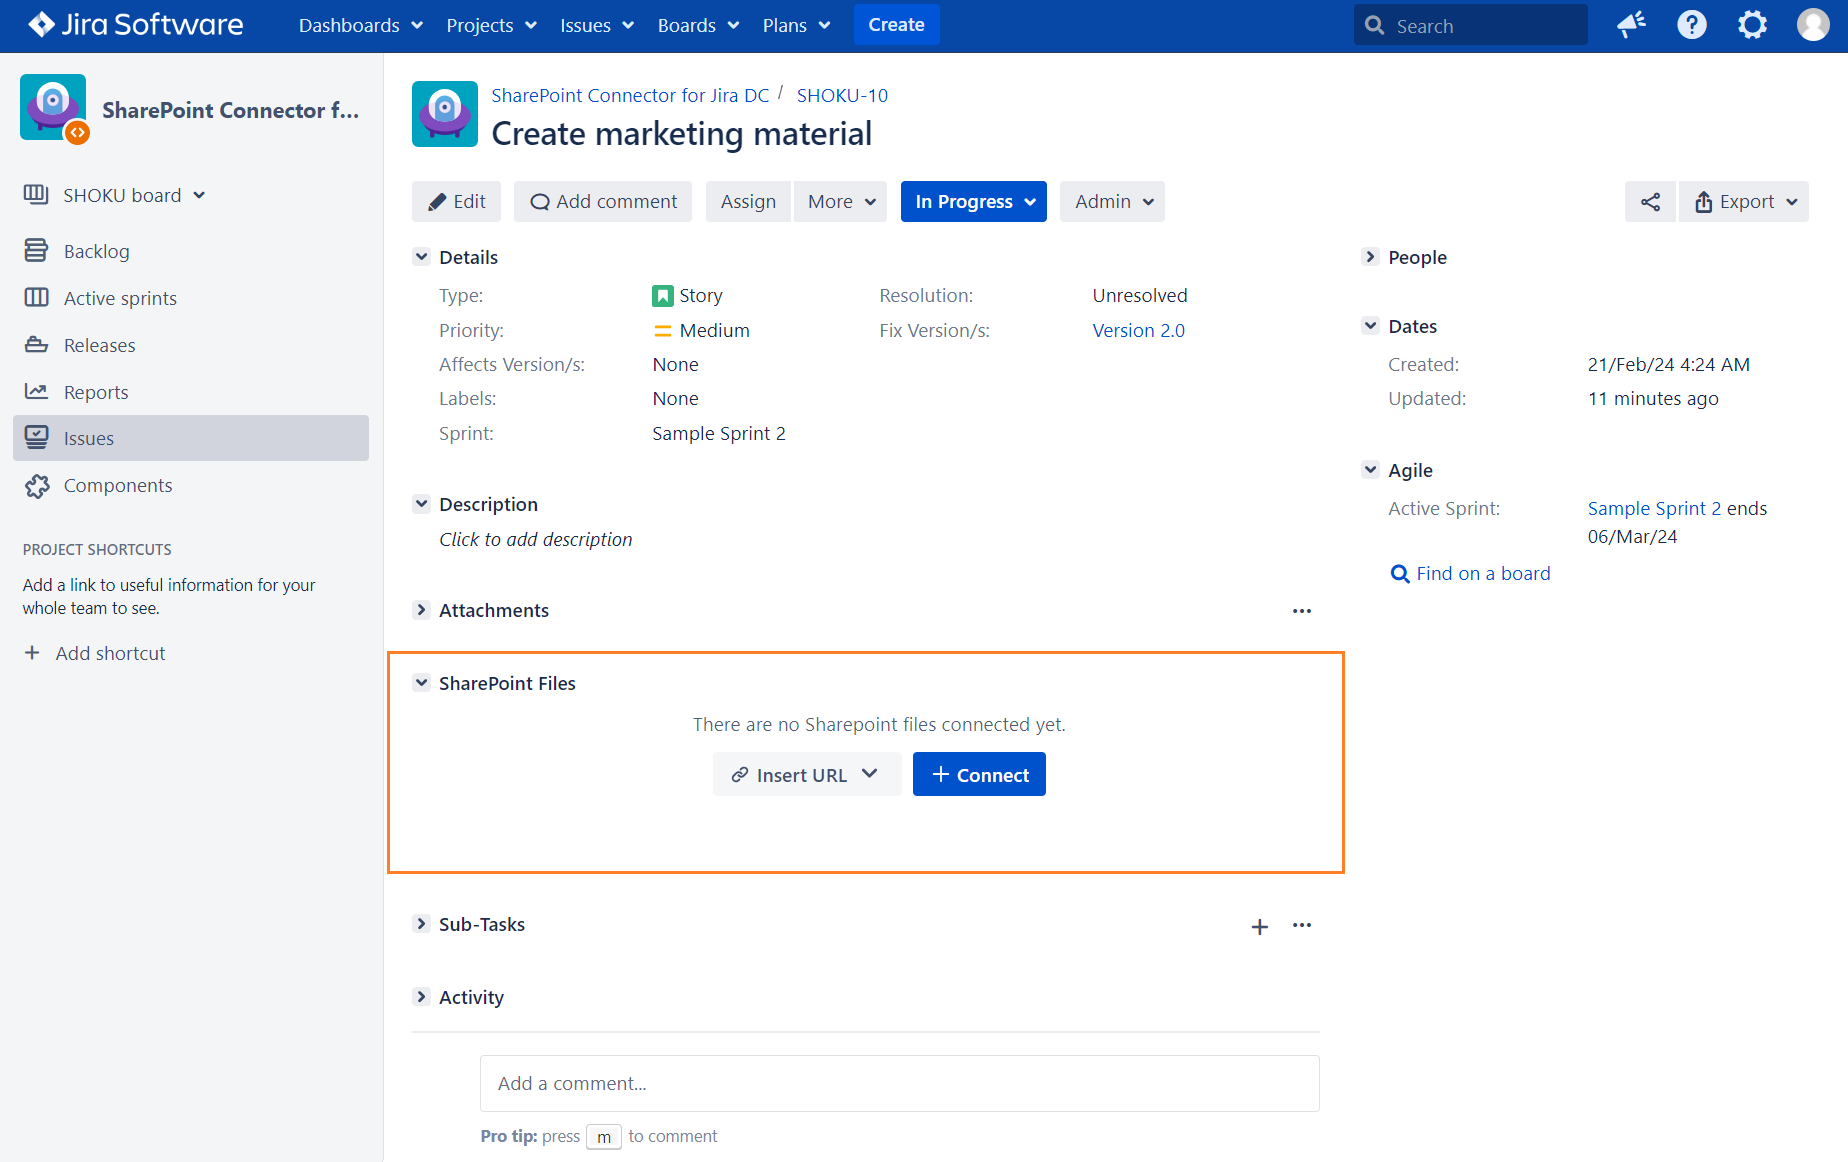
Task: Open the In Progress status dropdown
Action: (973, 202)
